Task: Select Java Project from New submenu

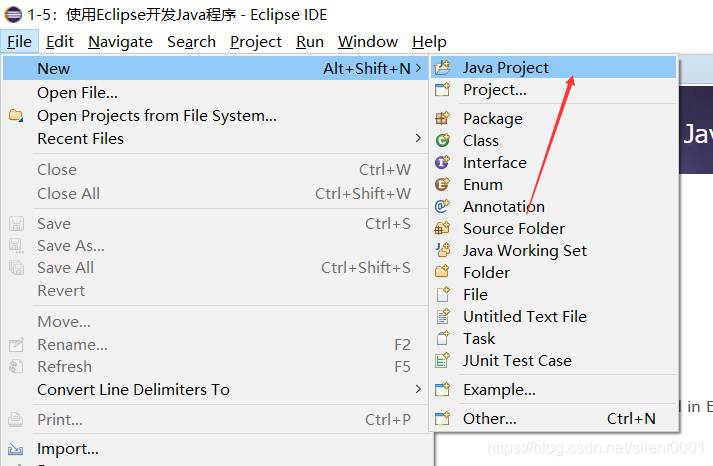Action: pos(553,68)
